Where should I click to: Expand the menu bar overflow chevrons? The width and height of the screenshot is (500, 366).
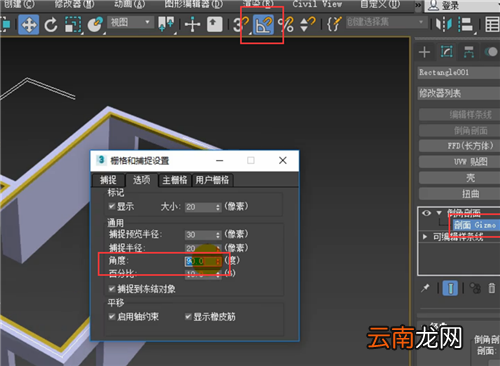click(x=418, y=5)
